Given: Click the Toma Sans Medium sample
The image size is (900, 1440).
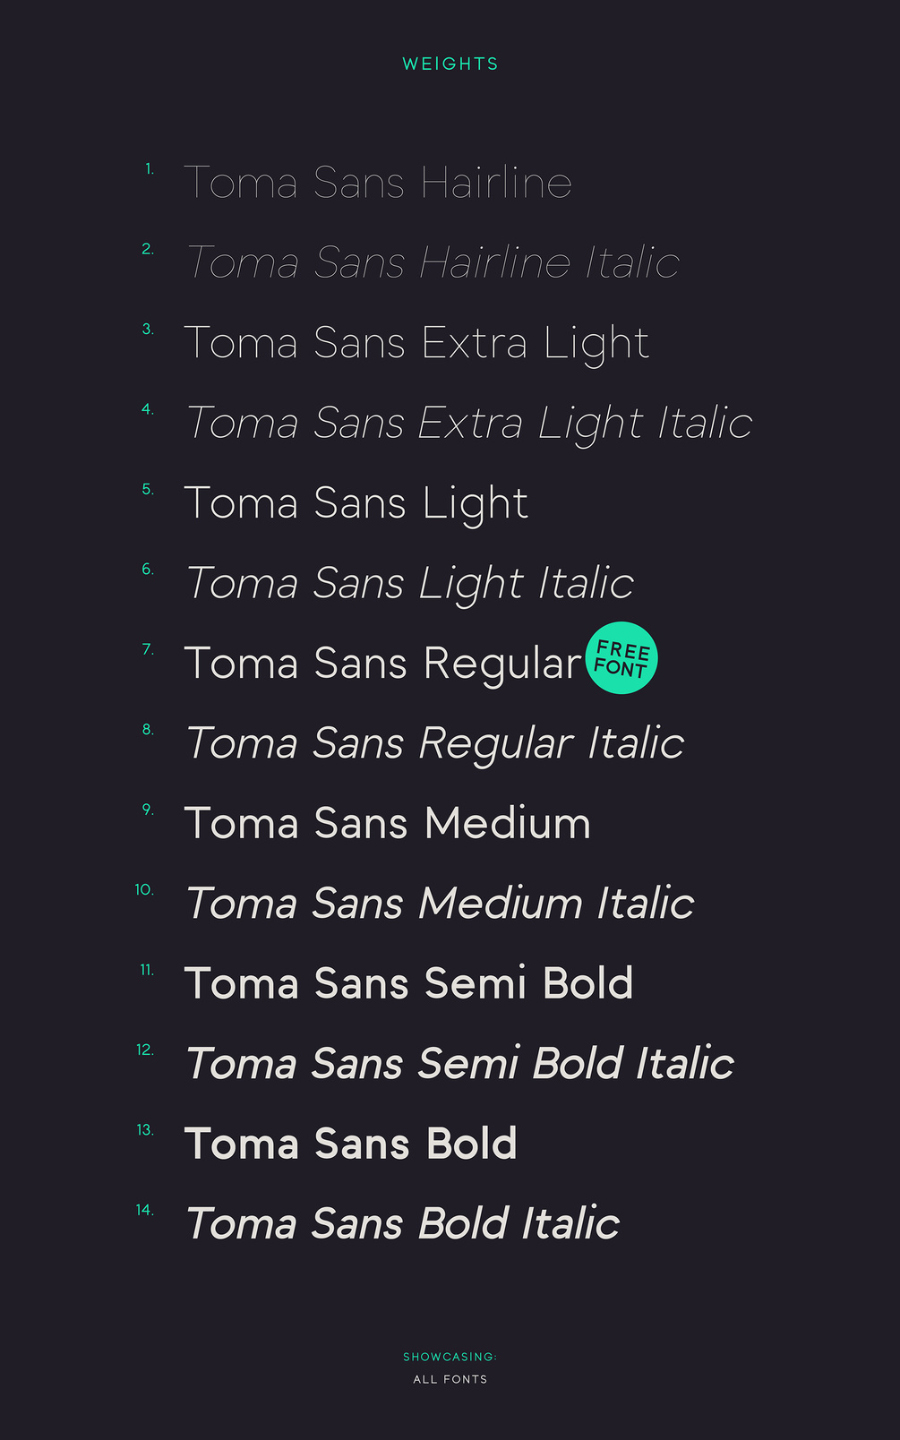Looking at the screenshot, I should click(x=387, y=823).
